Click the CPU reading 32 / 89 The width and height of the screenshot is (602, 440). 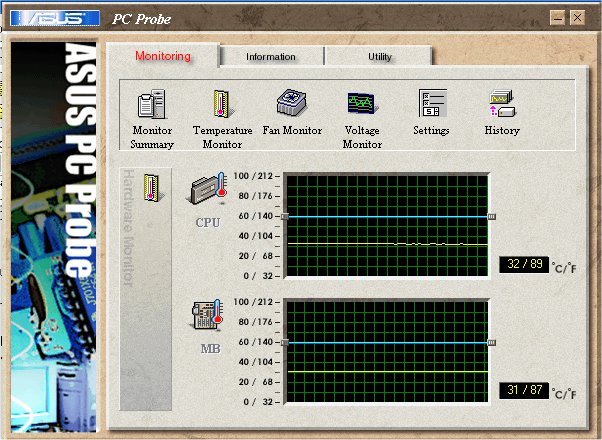pos(524,264)
